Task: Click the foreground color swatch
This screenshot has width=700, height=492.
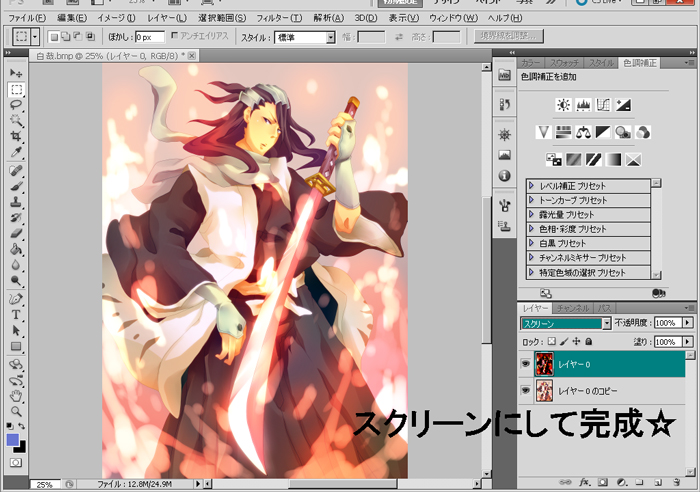Action: click(x=12, y=440)
